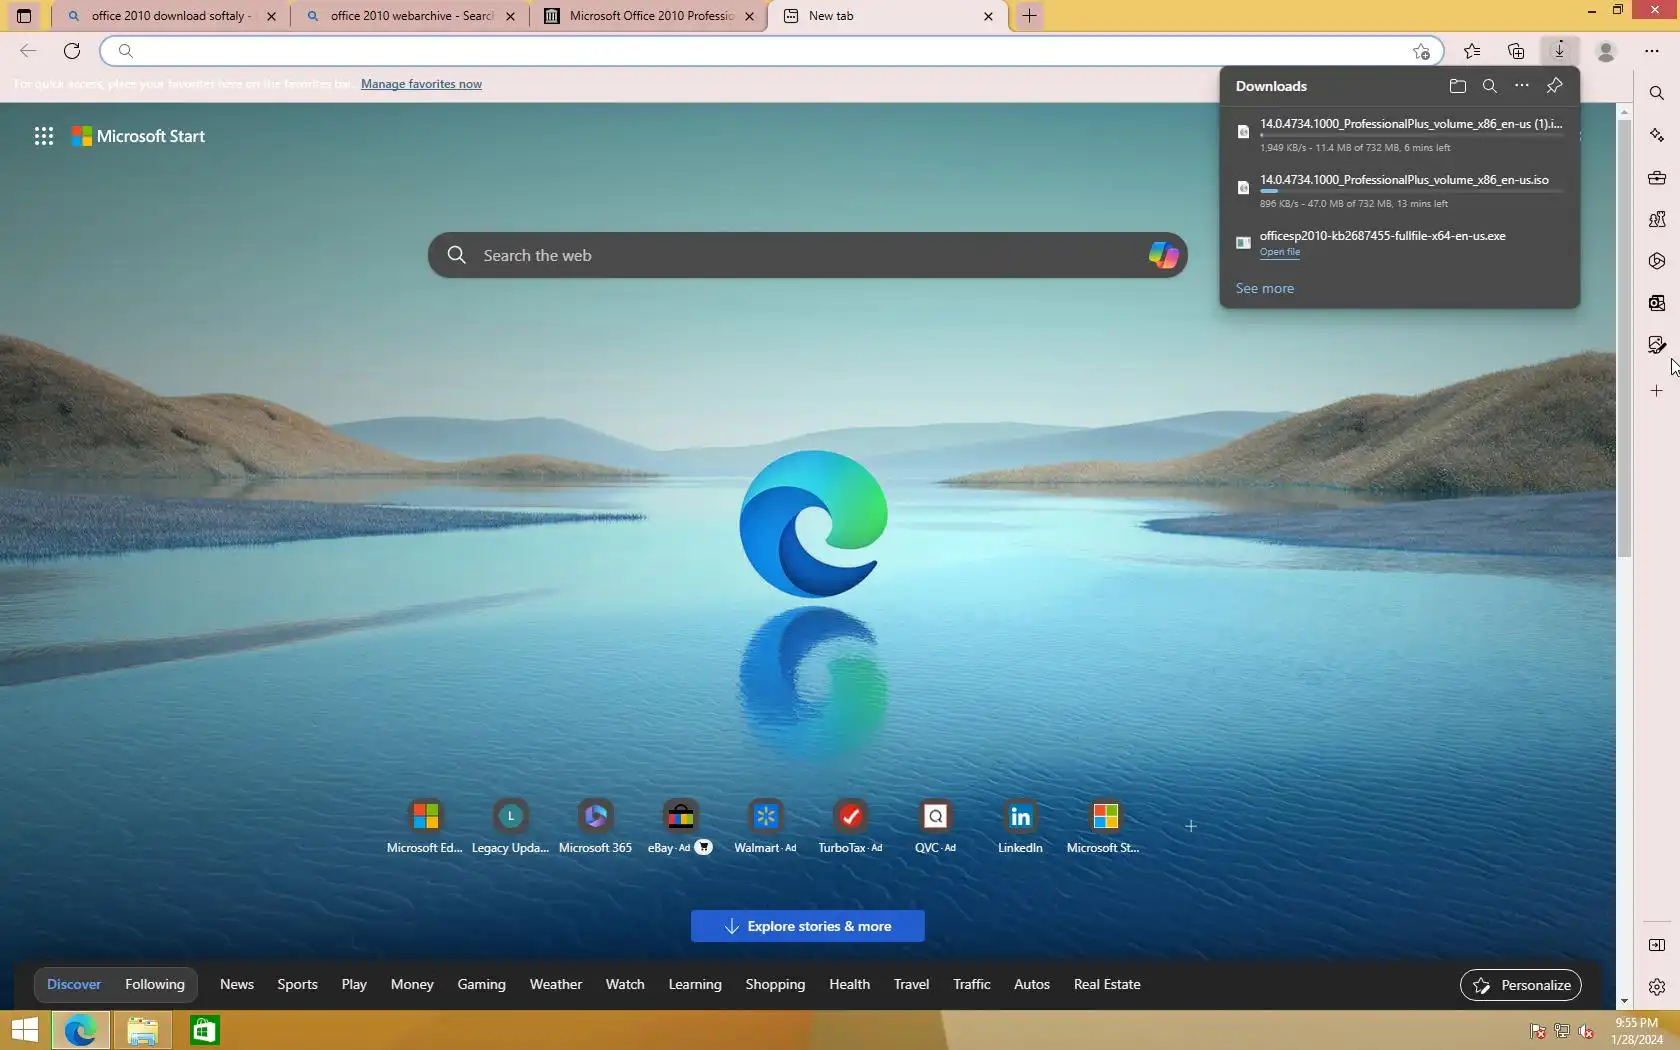
Task: Open QVC quick link tile
Action: click(x=935, y=827)
